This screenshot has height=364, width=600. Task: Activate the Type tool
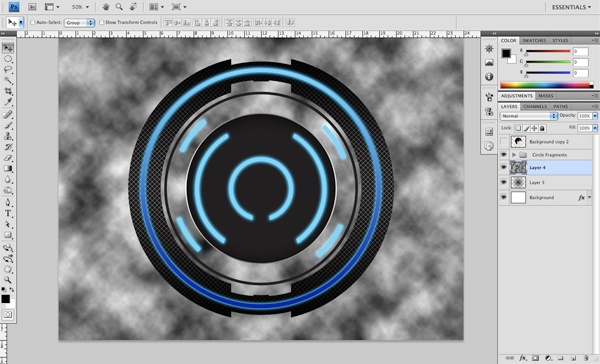pos(8,214)
